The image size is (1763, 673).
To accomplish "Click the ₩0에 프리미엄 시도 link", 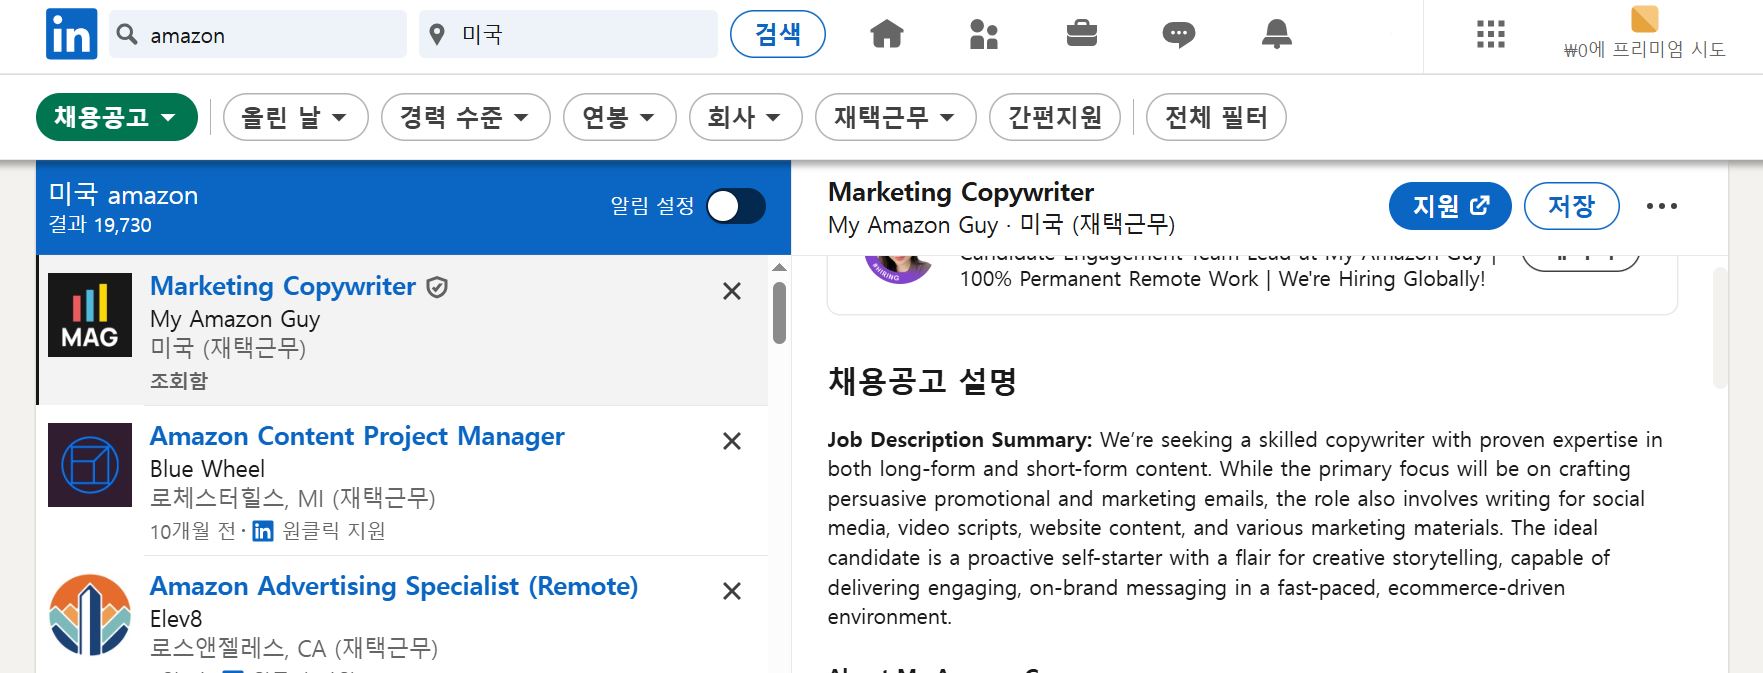I will [1645, 49].
